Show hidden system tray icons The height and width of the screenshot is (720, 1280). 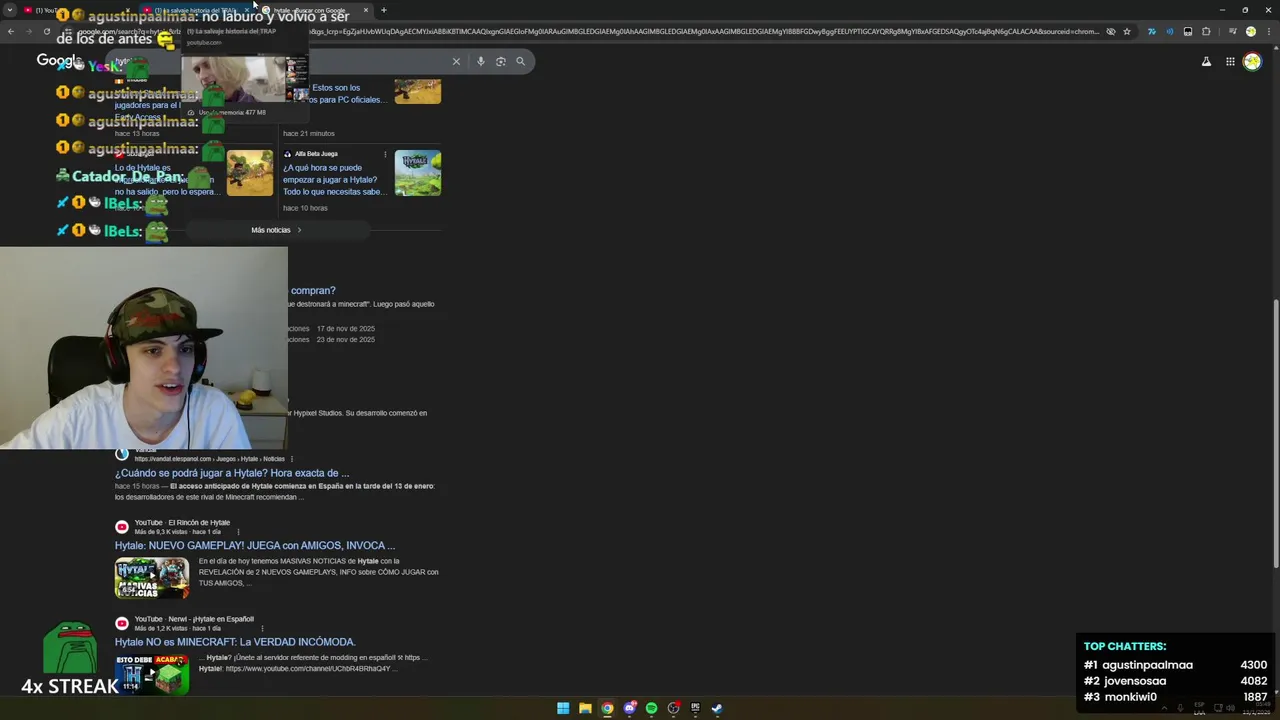(1164, 708)
